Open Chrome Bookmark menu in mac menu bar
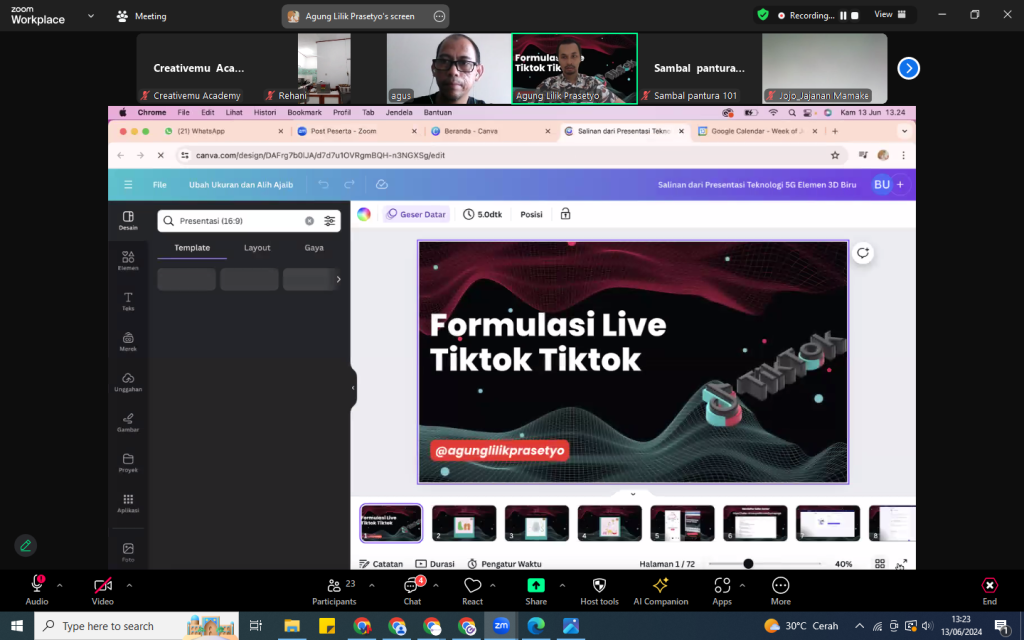This screenshot has width=1024, height=640. pos(304,112)
